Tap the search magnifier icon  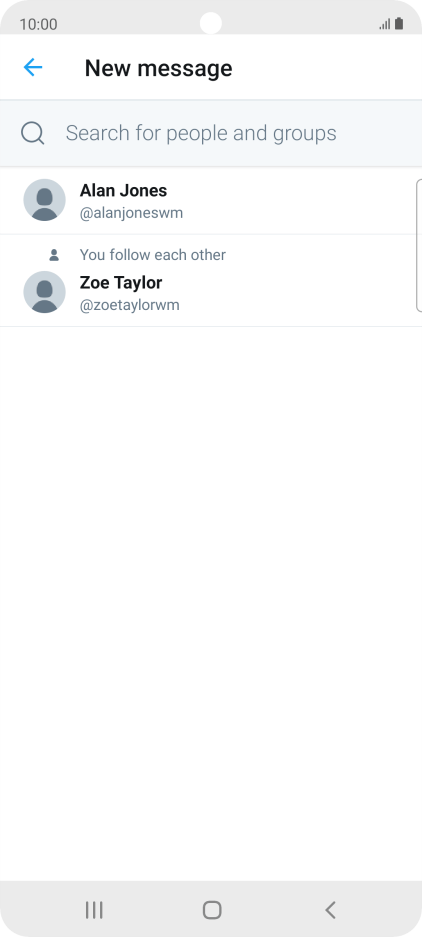(33, 133)
